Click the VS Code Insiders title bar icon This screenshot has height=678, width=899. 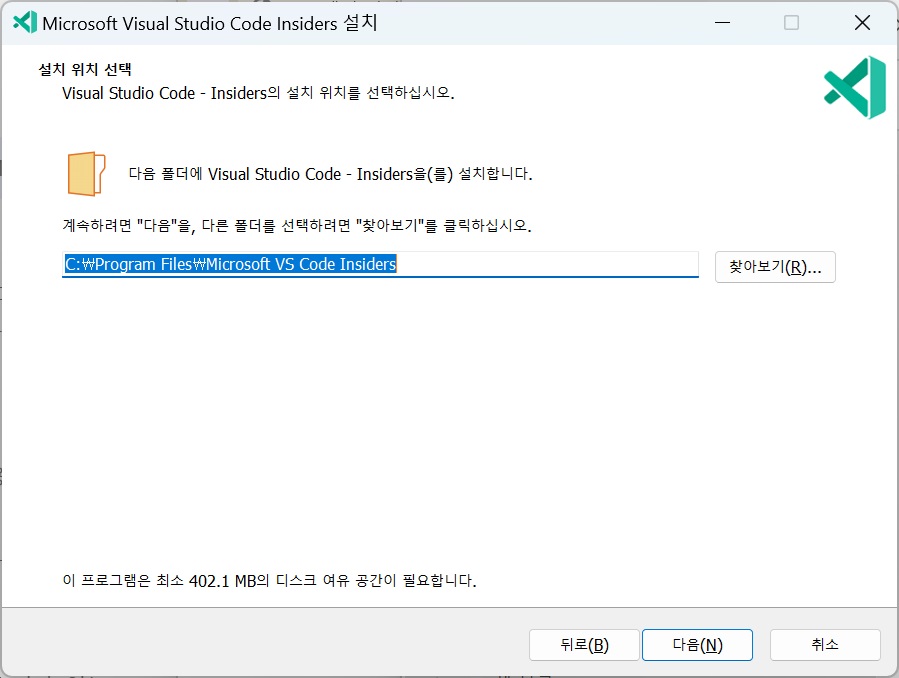[x=23, y=23]
